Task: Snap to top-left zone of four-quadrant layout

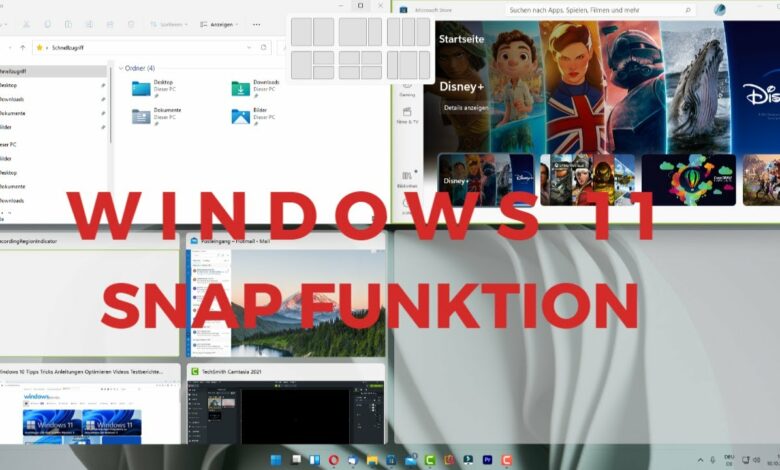Action: tap(349, 58)
